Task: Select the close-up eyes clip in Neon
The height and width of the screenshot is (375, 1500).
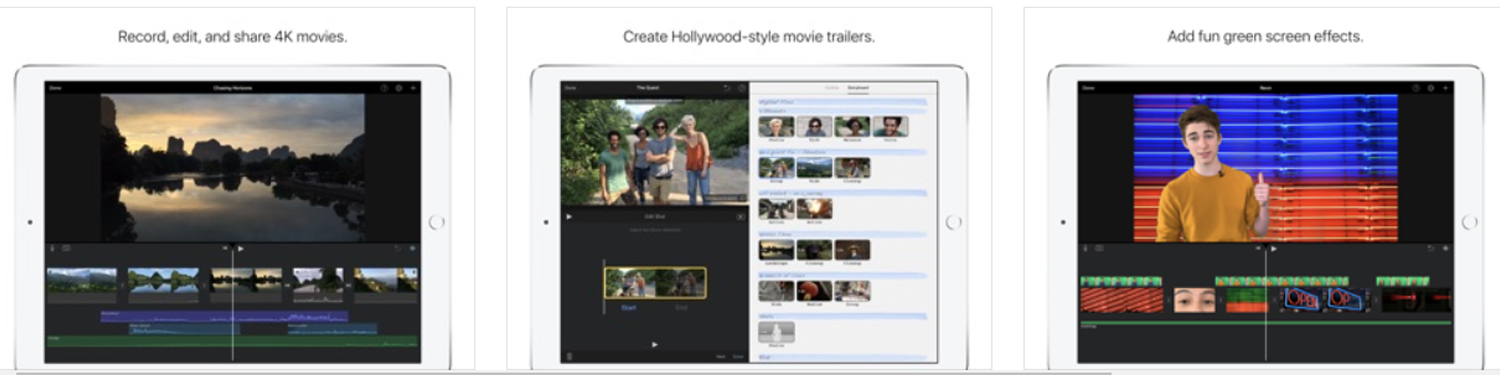Action: tap(1194, 300)
